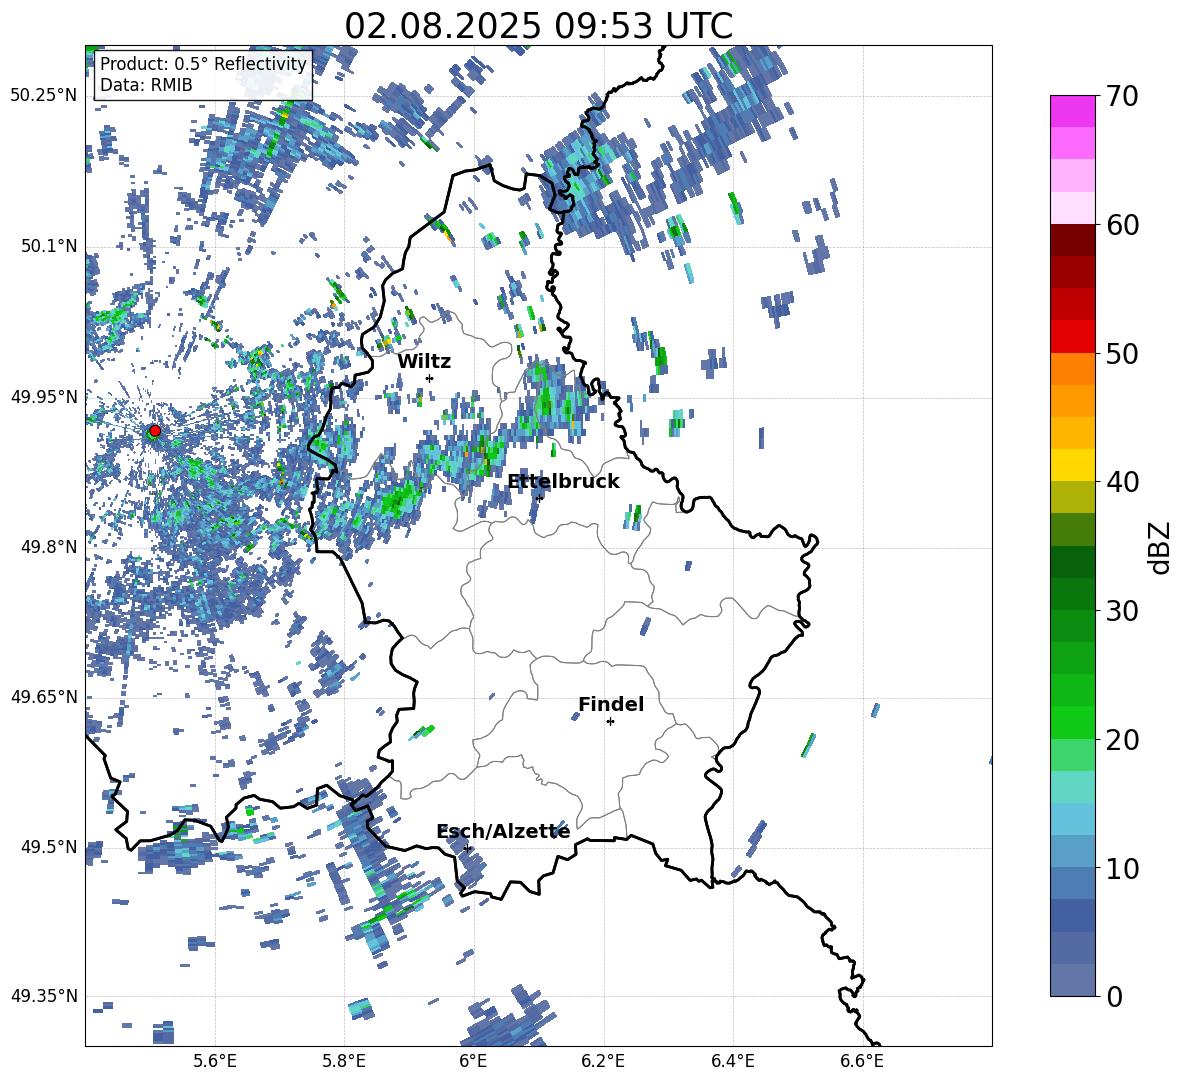This screenshot has width=1184, height=1081.
Task: Click the Wiltz city label
Action: pos(424,361)
